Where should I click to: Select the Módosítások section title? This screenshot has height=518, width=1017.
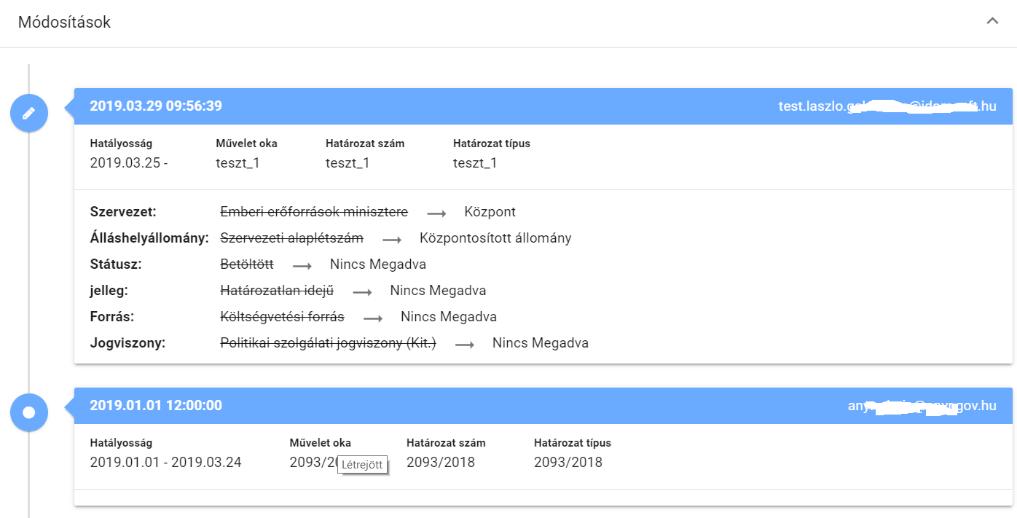tap(64, 22)
